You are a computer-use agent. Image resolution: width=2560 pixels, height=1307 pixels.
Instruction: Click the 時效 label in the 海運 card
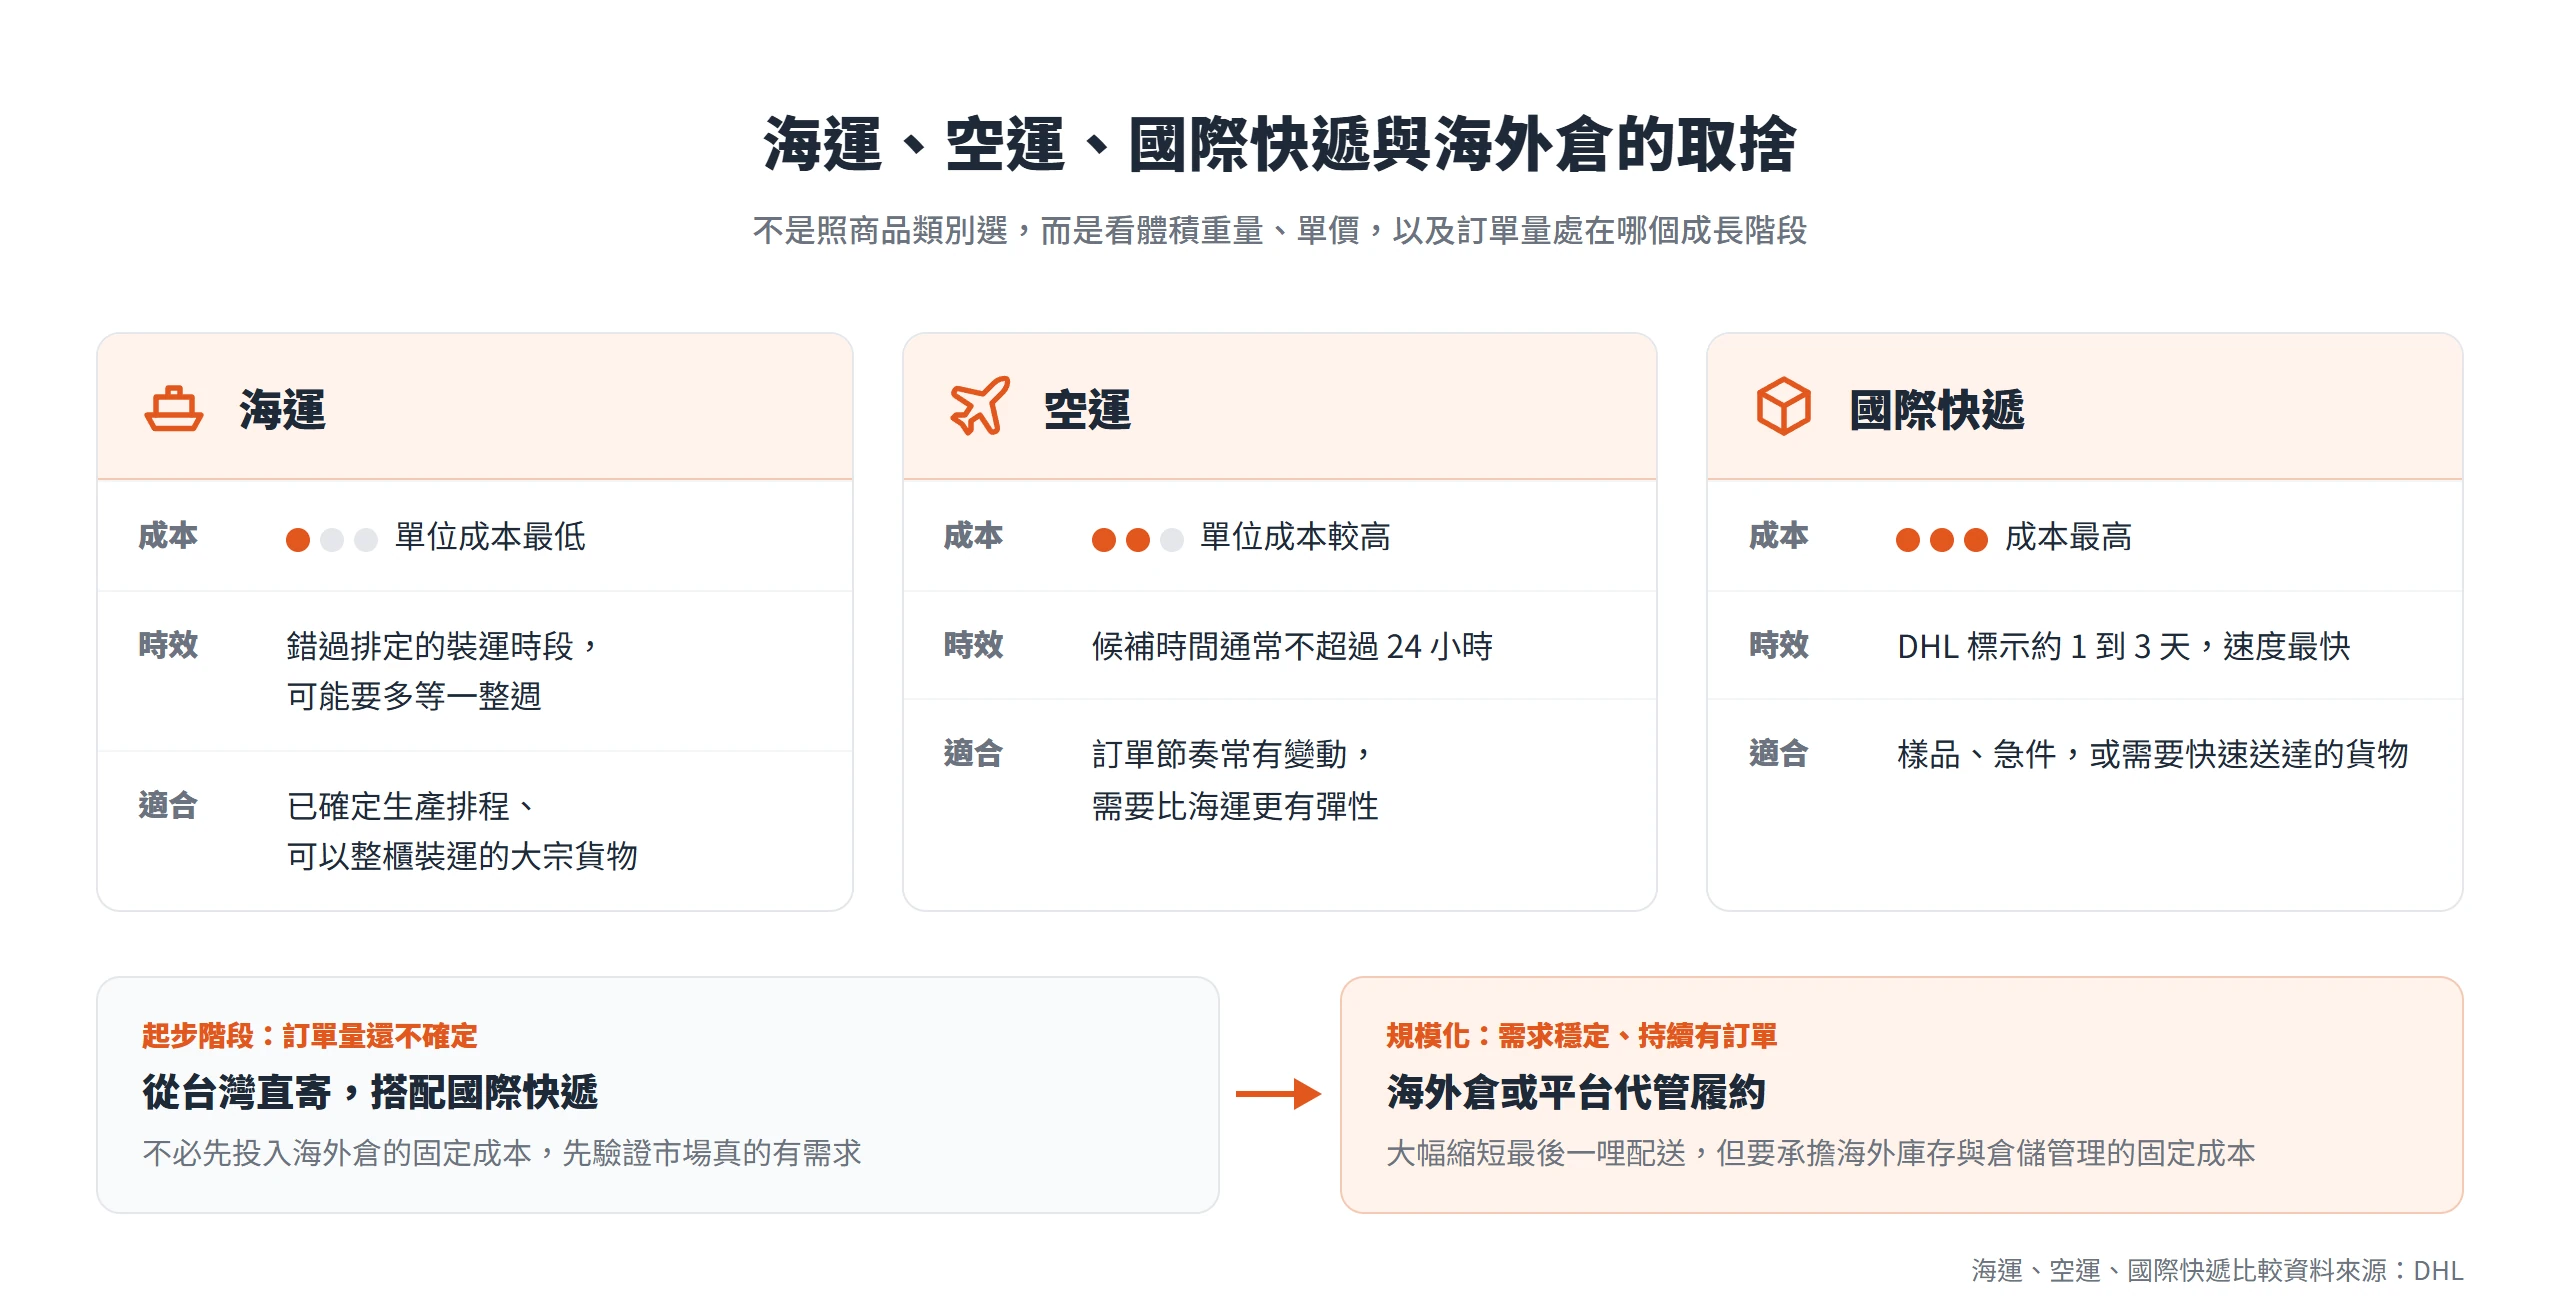click(168, 645)
